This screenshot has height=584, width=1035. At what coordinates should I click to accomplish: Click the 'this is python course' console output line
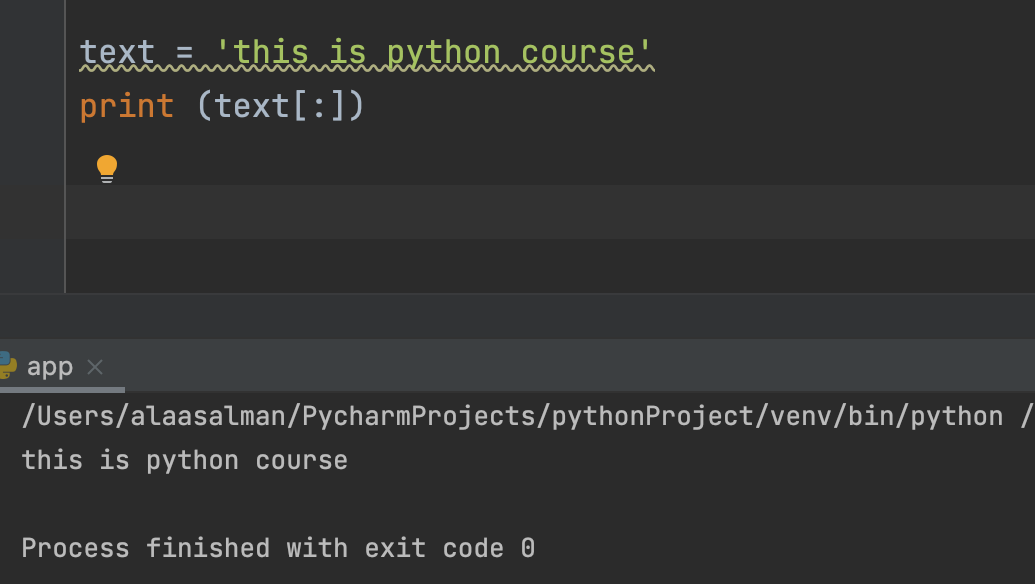point(185,461)
